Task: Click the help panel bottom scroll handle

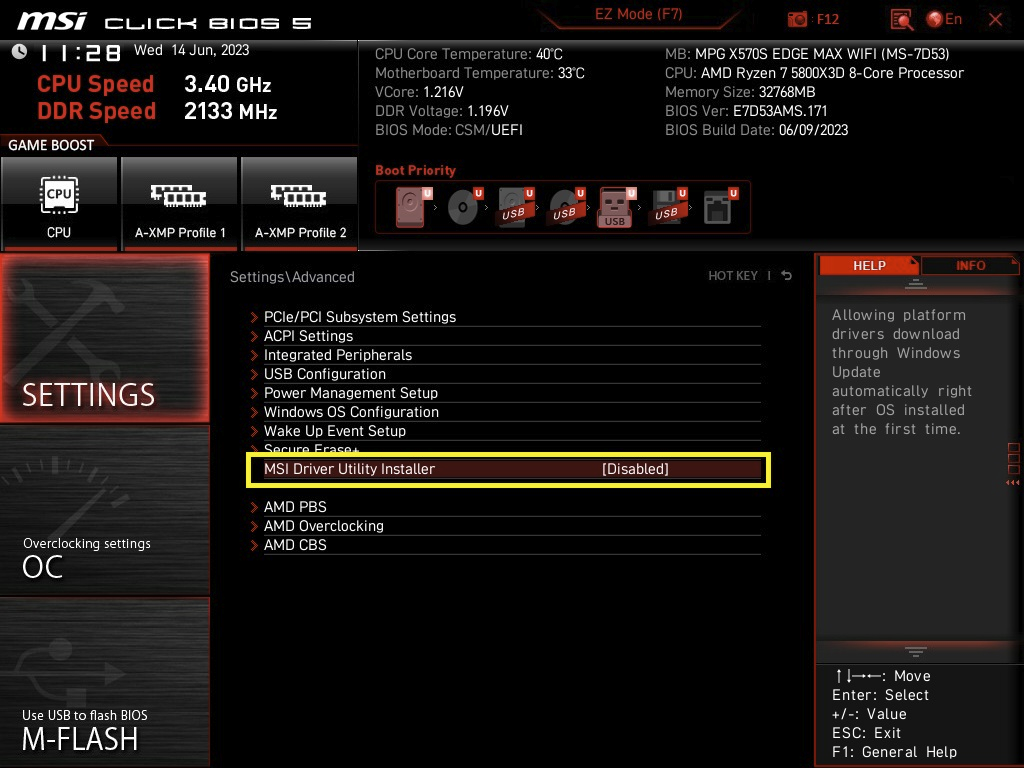Action: click(x=916, y=652)
